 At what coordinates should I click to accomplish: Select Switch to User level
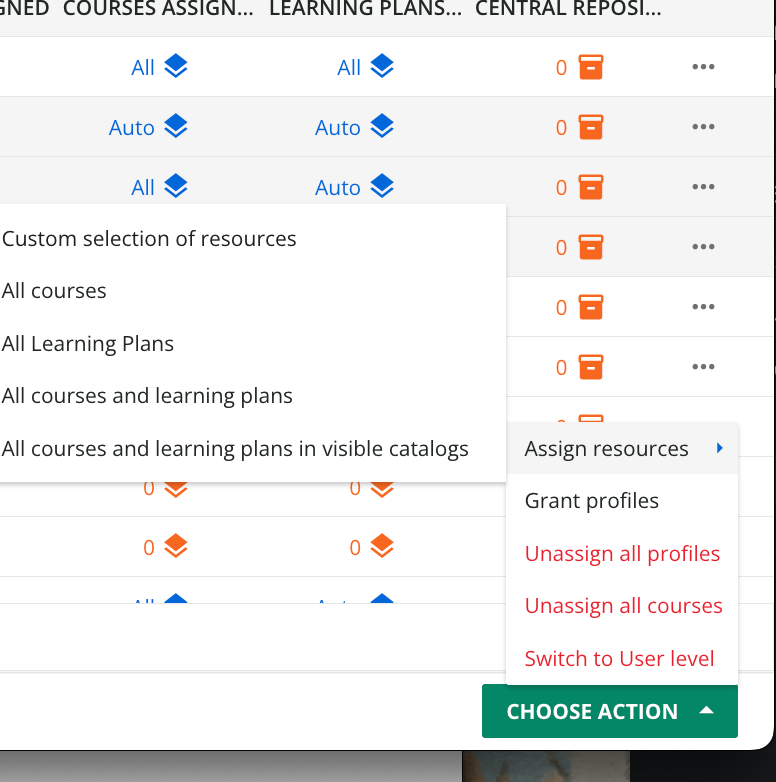[619, 659]
